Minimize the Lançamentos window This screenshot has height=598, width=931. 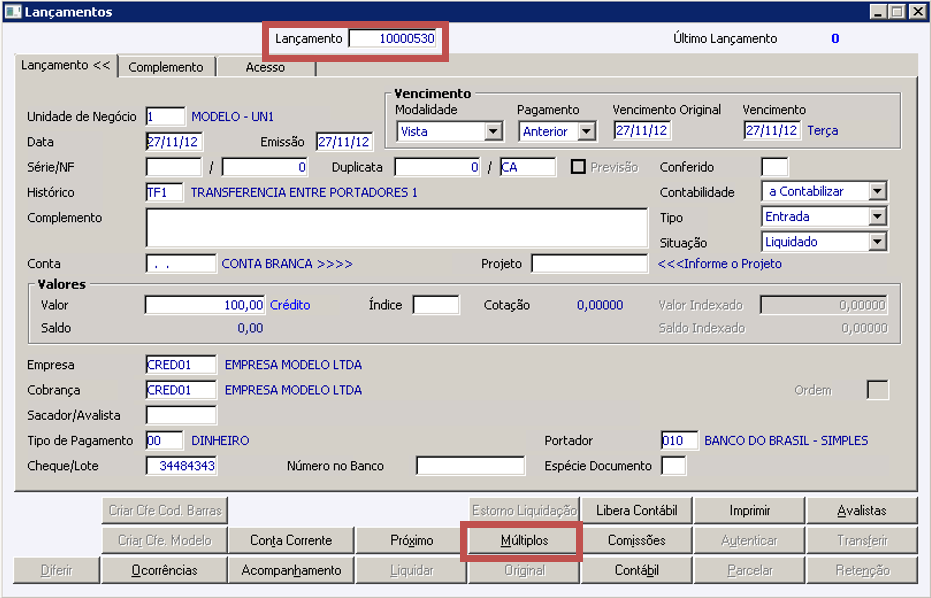click(x=878, y=12)
